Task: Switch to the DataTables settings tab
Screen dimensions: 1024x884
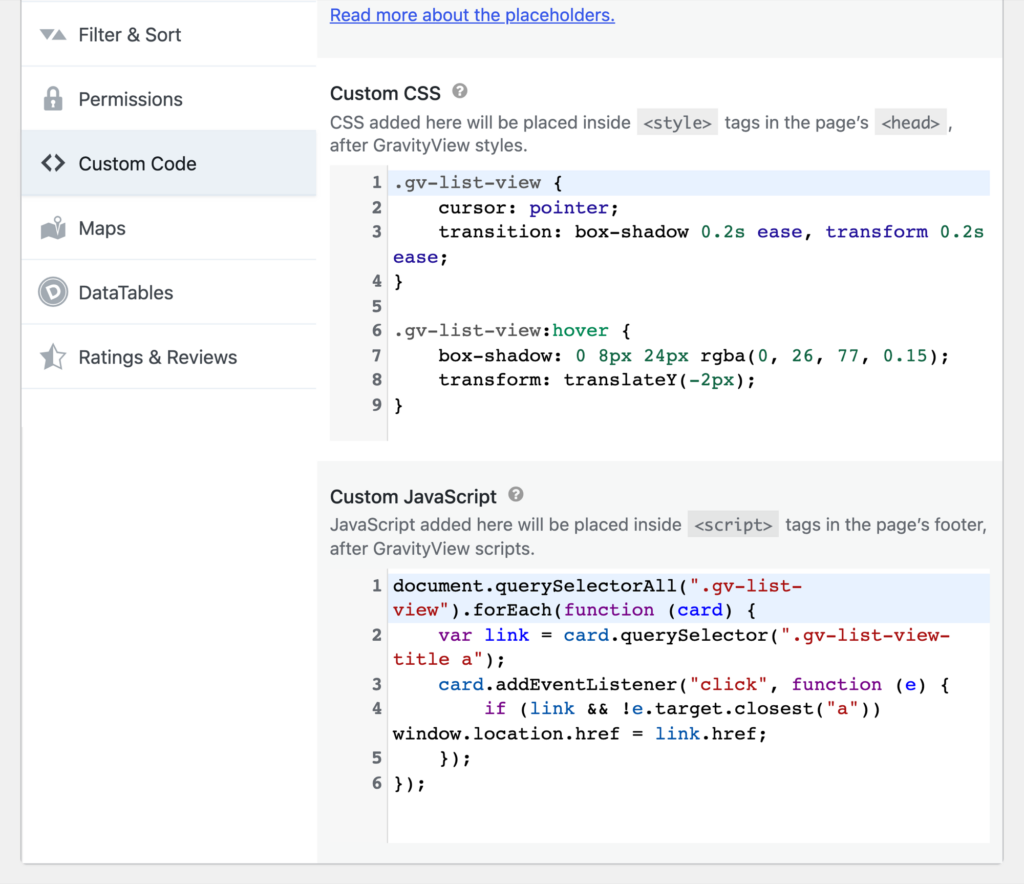Action: (x=169, y=292)
